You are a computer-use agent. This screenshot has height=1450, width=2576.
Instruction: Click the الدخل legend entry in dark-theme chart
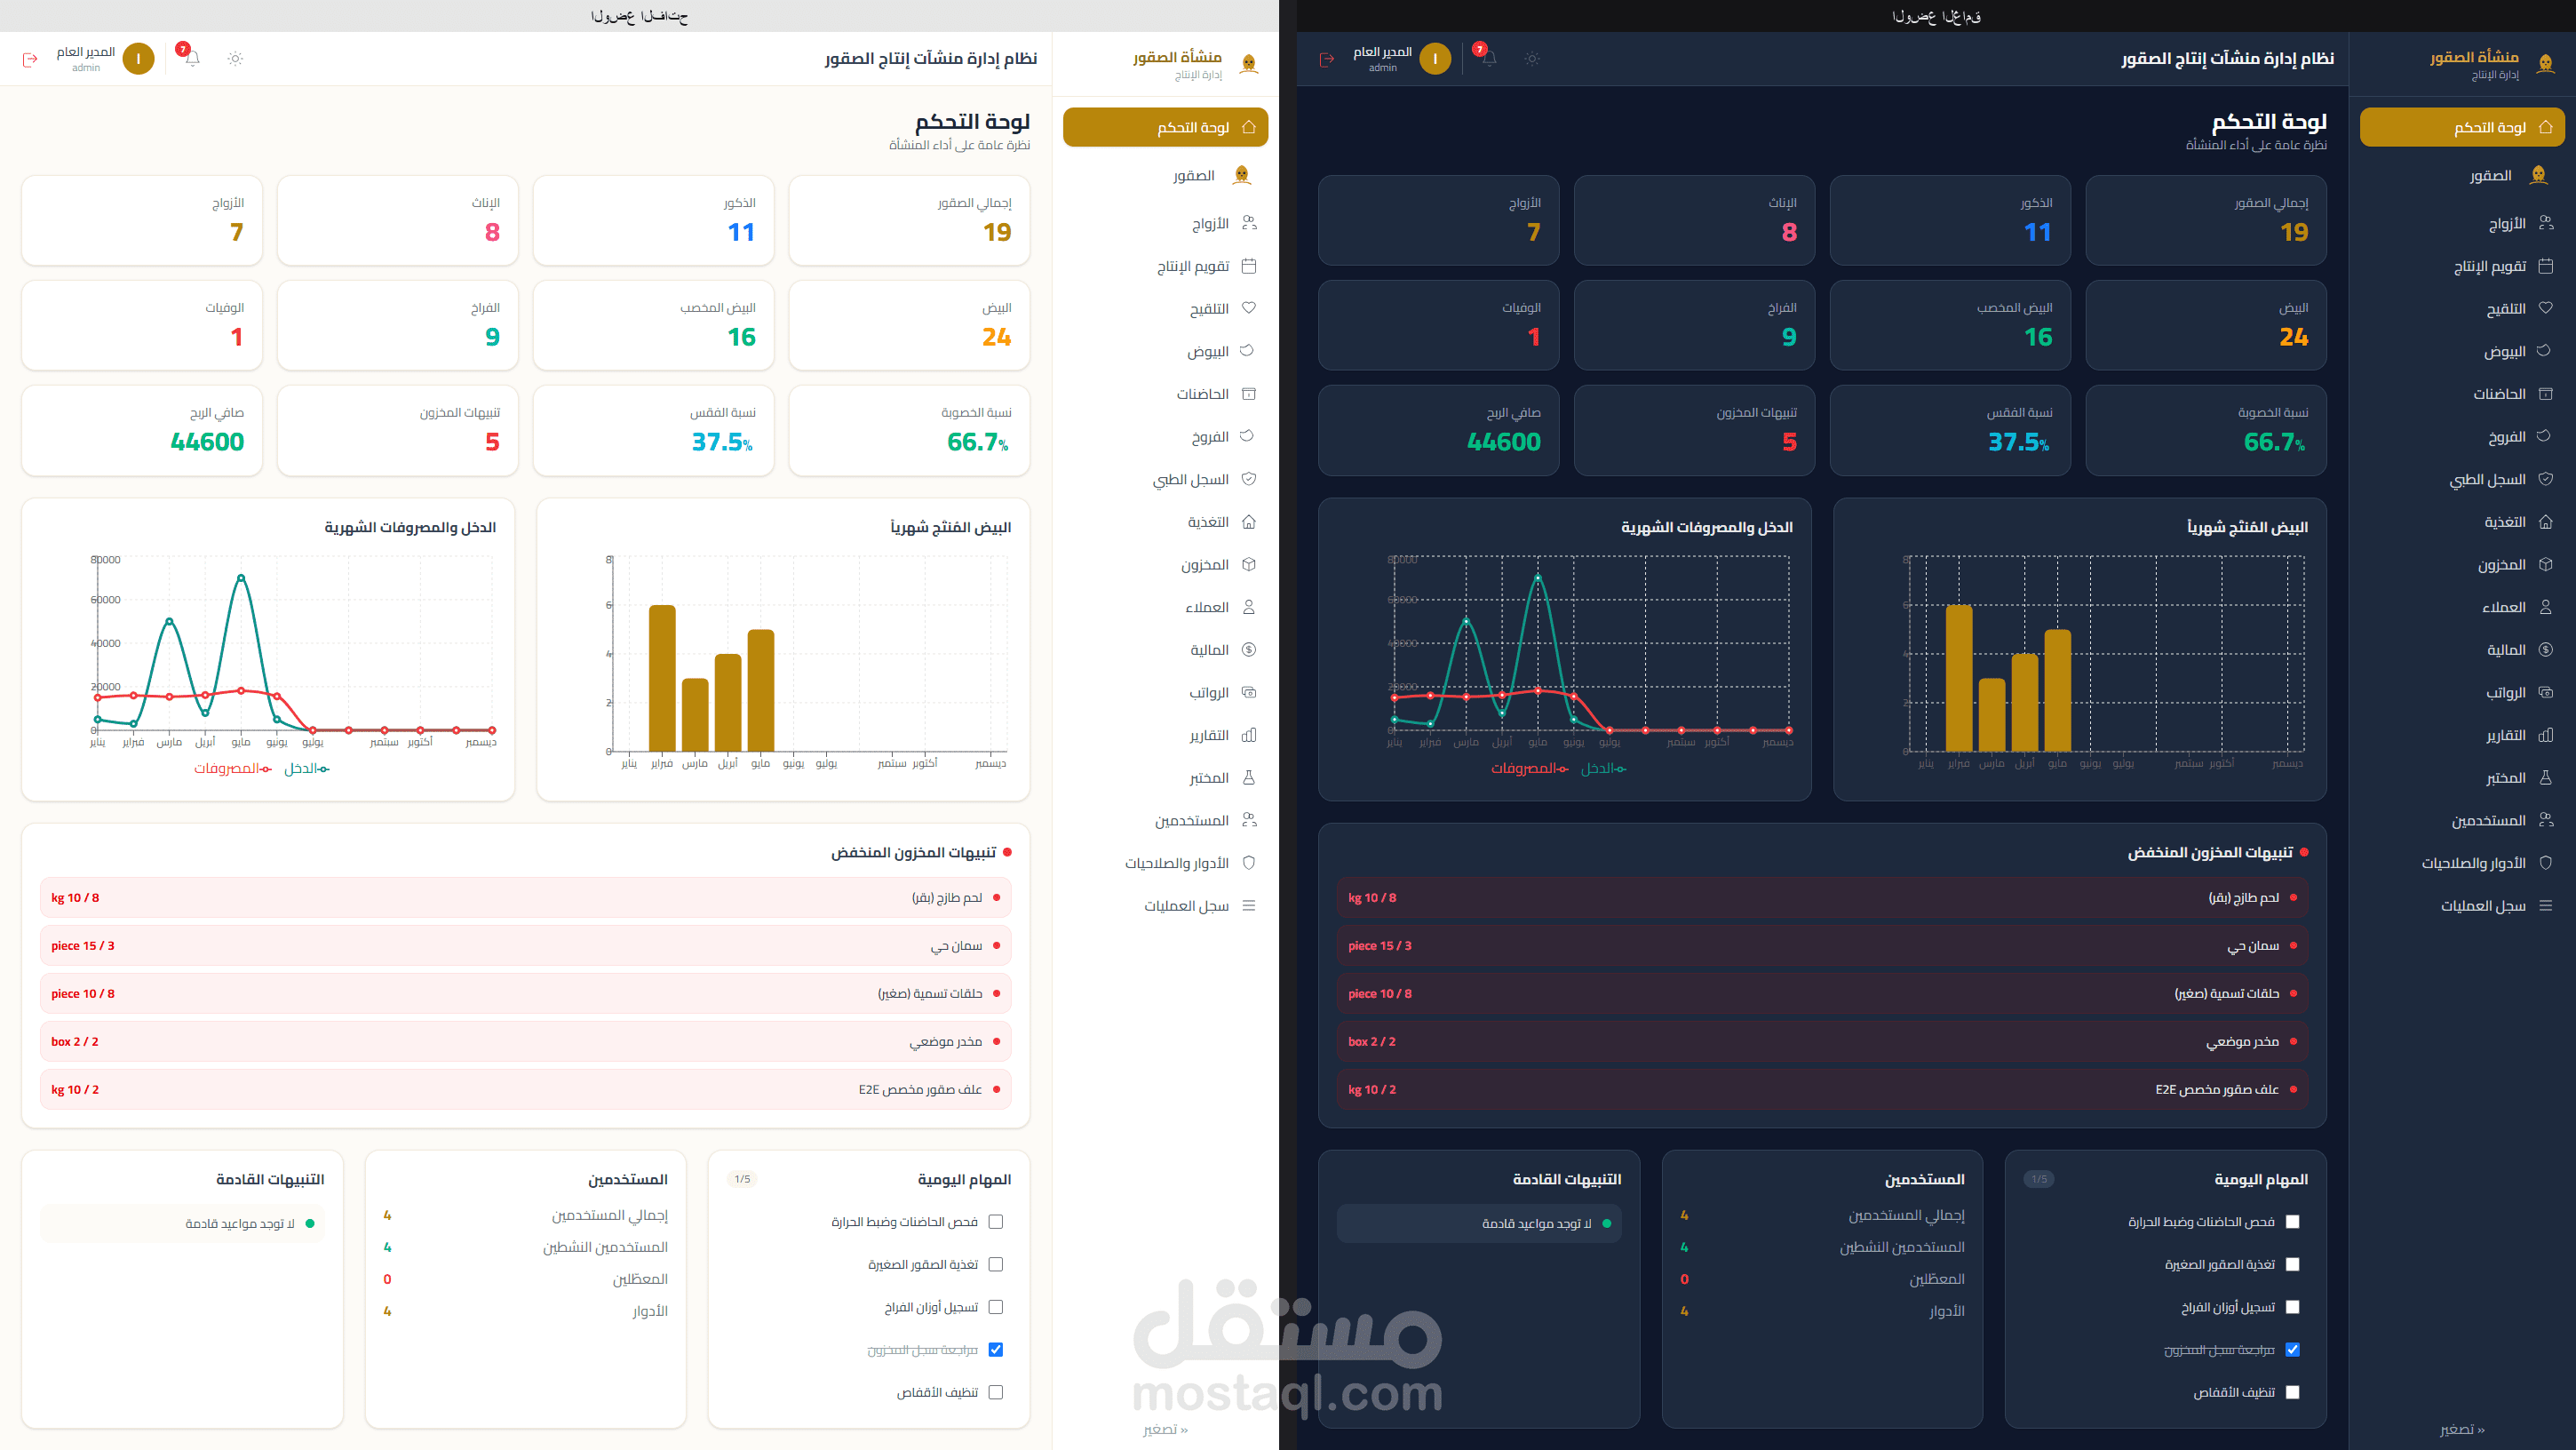[1604, 768]
